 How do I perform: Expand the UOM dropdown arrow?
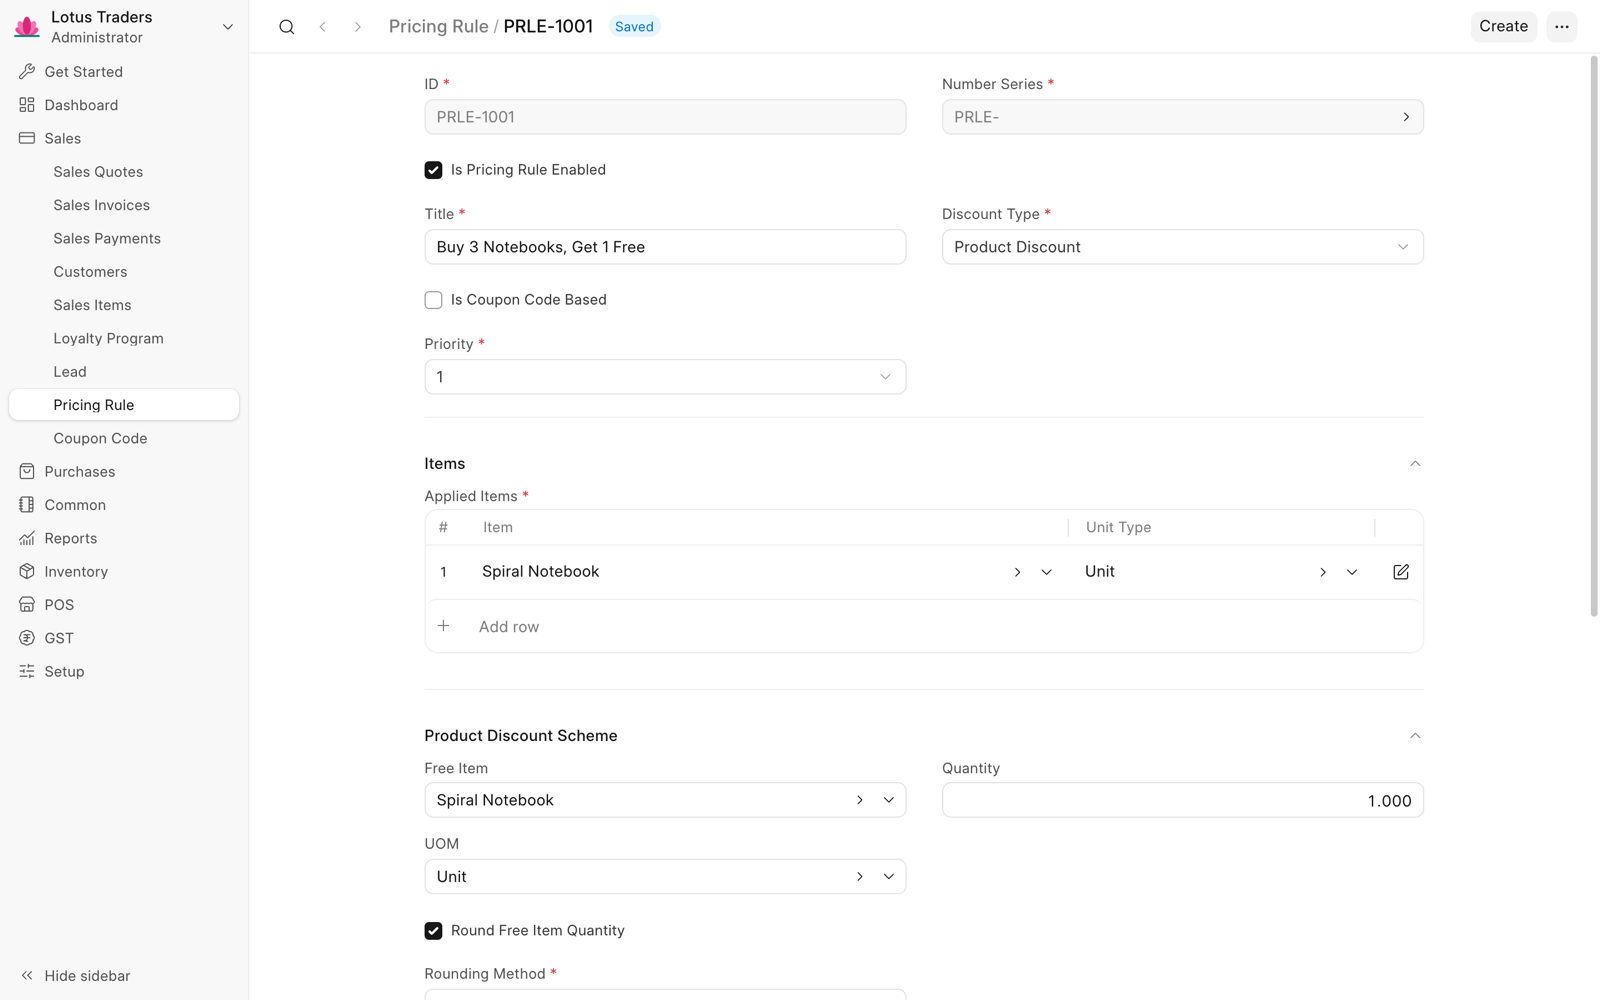click(x=888, y=877)
